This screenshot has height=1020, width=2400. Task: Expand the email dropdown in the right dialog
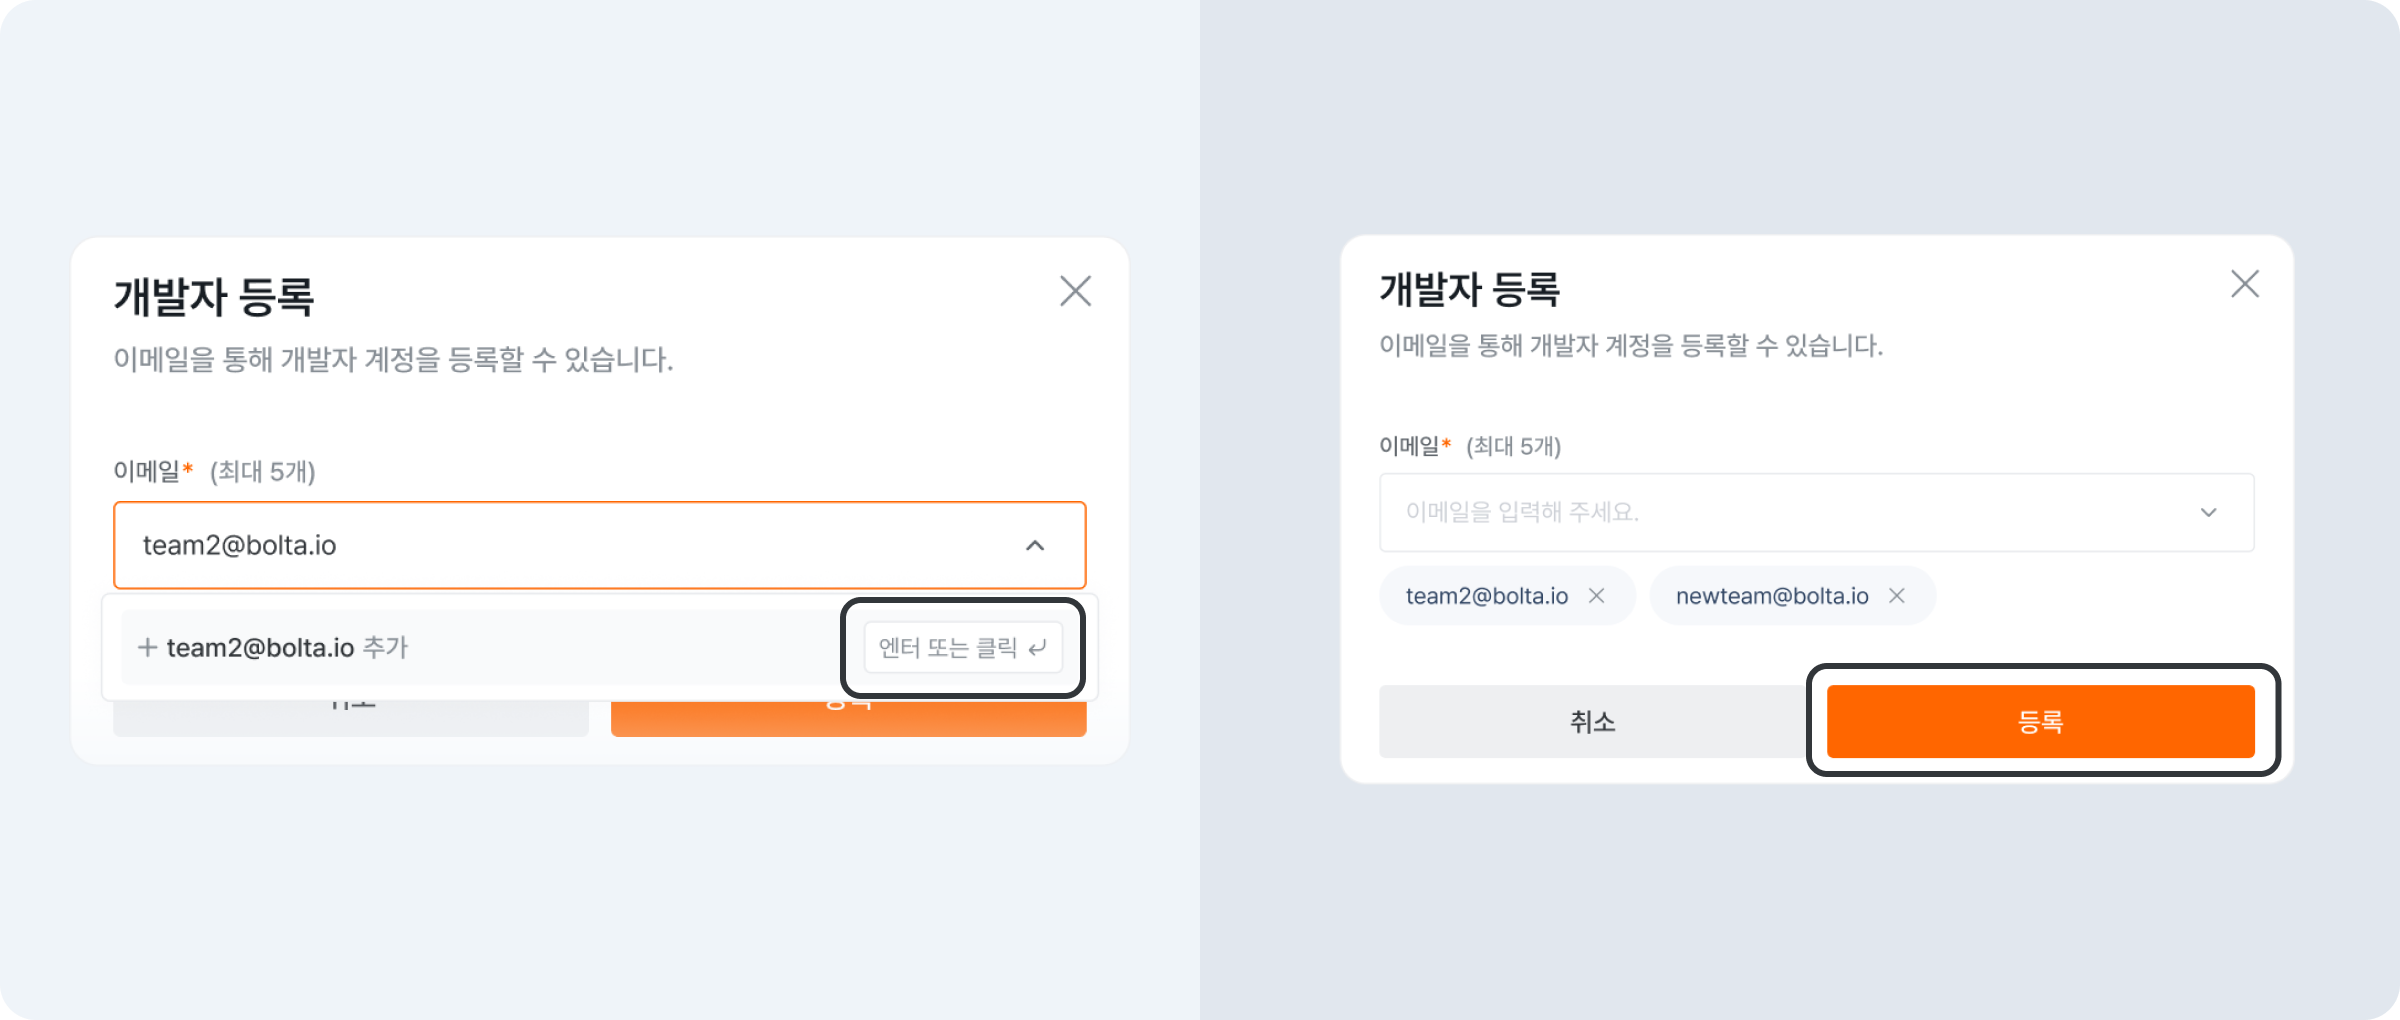point(2209,512)
